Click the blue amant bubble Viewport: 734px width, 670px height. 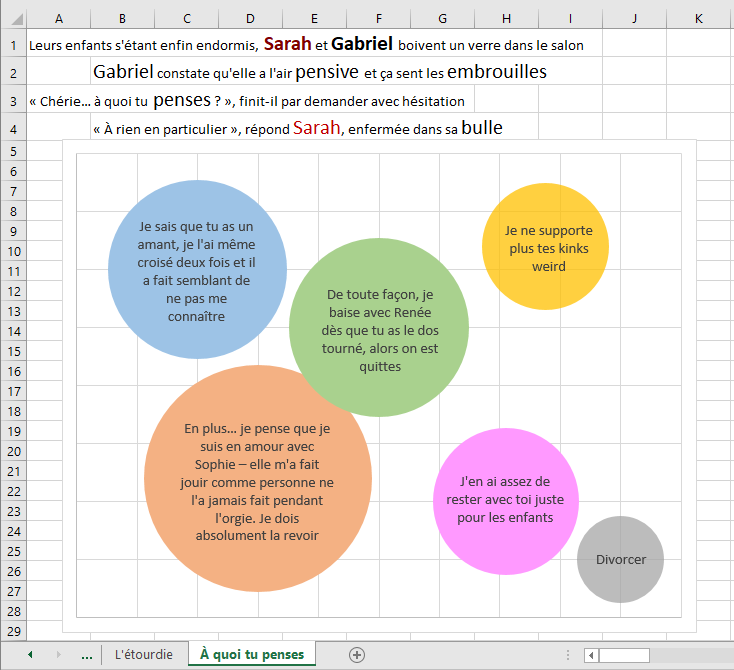tap(196, 270)
